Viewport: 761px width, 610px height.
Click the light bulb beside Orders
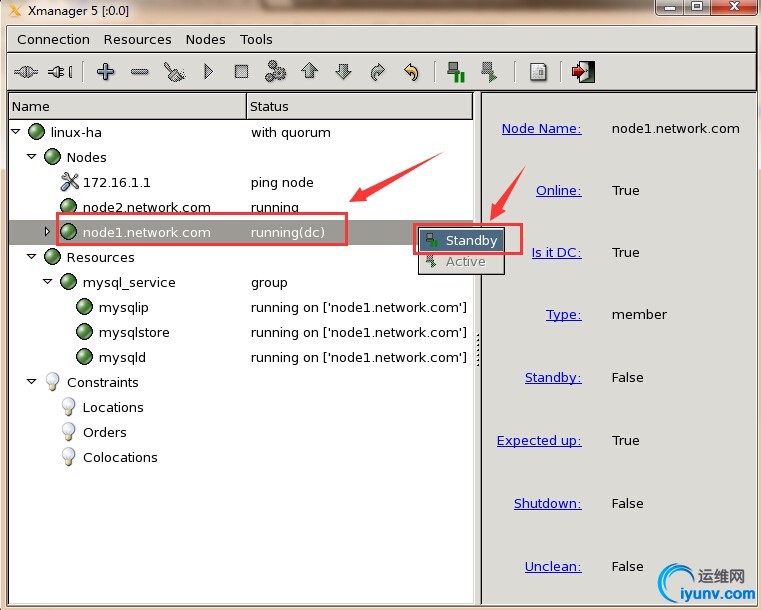point(68,431)
